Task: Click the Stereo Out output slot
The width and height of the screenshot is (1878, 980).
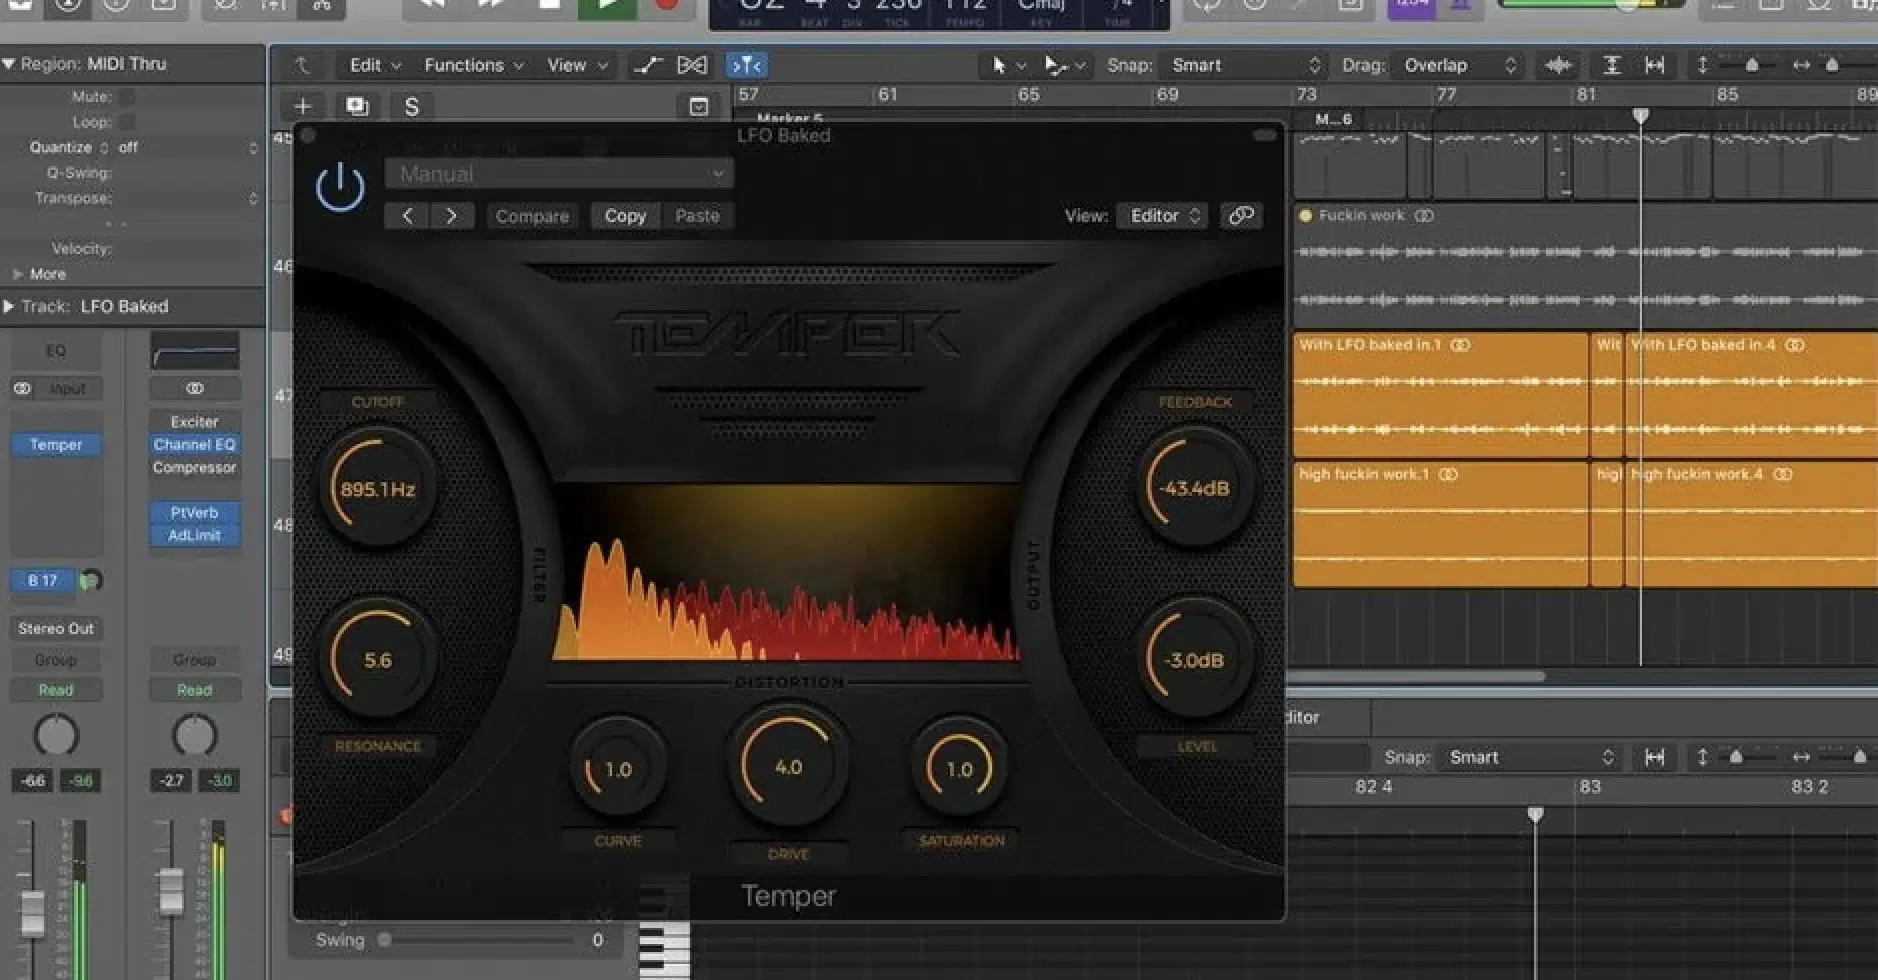Action: pyautogui.click(x=56, y=629)
